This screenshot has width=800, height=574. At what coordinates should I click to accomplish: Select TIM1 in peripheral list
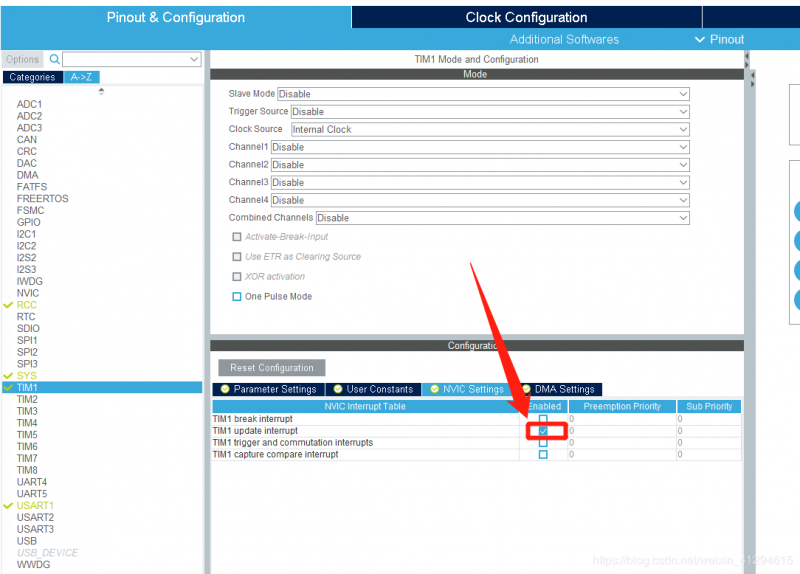[102, 388]
